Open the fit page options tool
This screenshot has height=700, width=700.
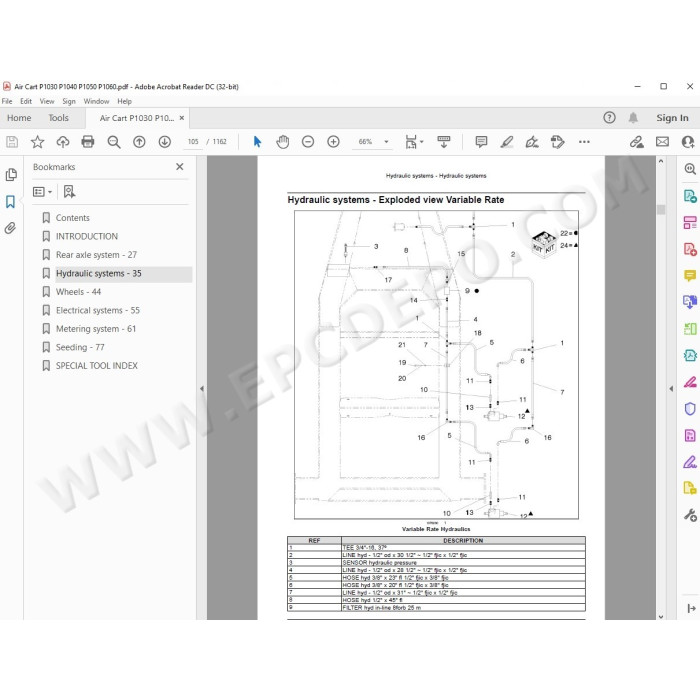tap(414, 142)
